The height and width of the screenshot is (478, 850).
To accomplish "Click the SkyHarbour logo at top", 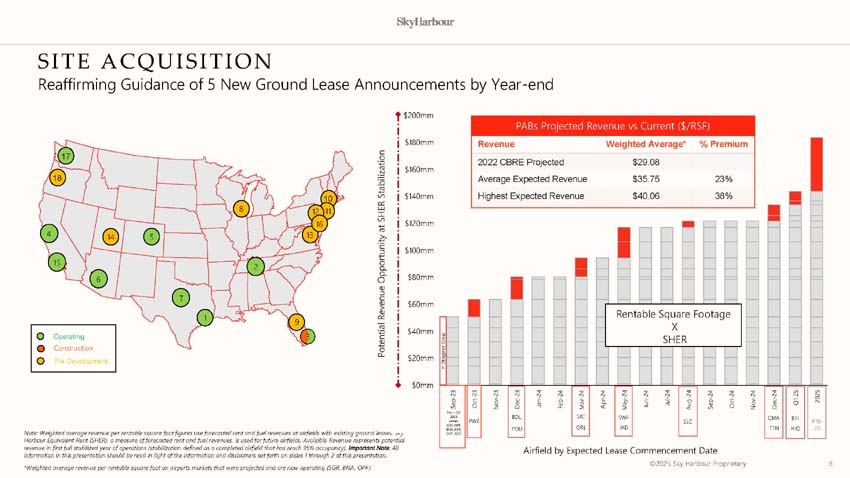I will pyautogui.click(x=424, y=20).
